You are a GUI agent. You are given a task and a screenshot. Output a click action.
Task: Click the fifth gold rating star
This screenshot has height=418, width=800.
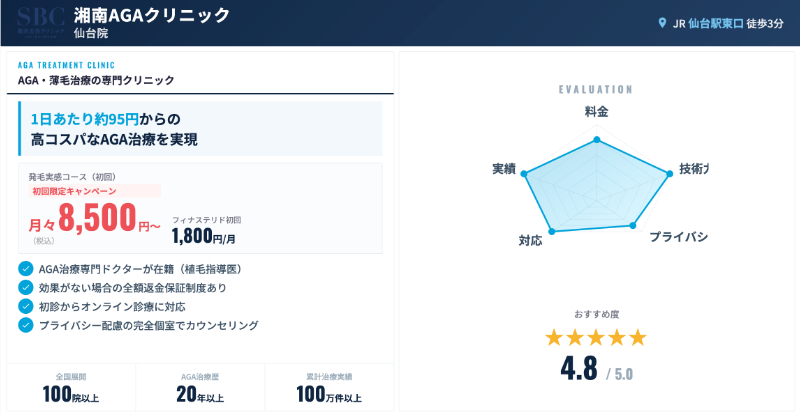[x=637, y=337]
